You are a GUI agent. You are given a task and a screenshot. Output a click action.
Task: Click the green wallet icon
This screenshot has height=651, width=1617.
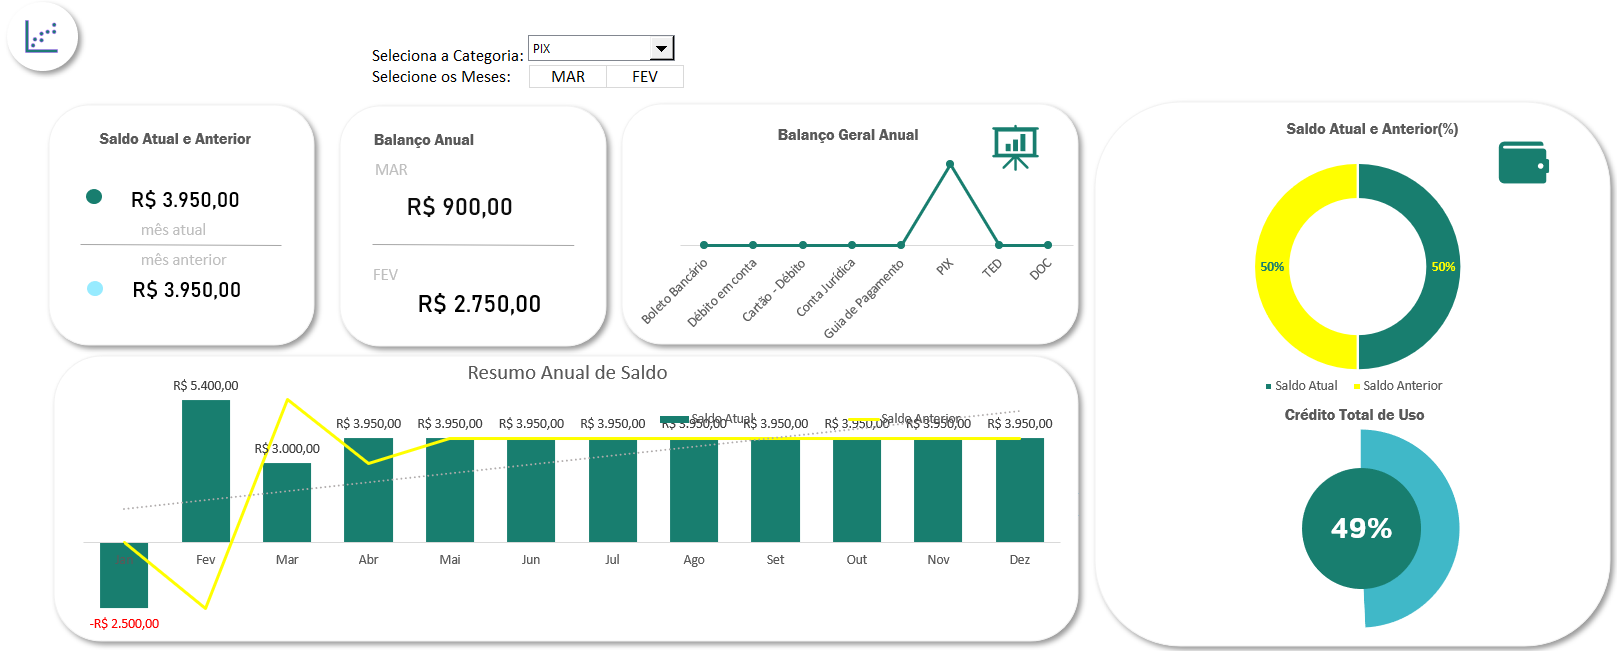(1523, 162)
